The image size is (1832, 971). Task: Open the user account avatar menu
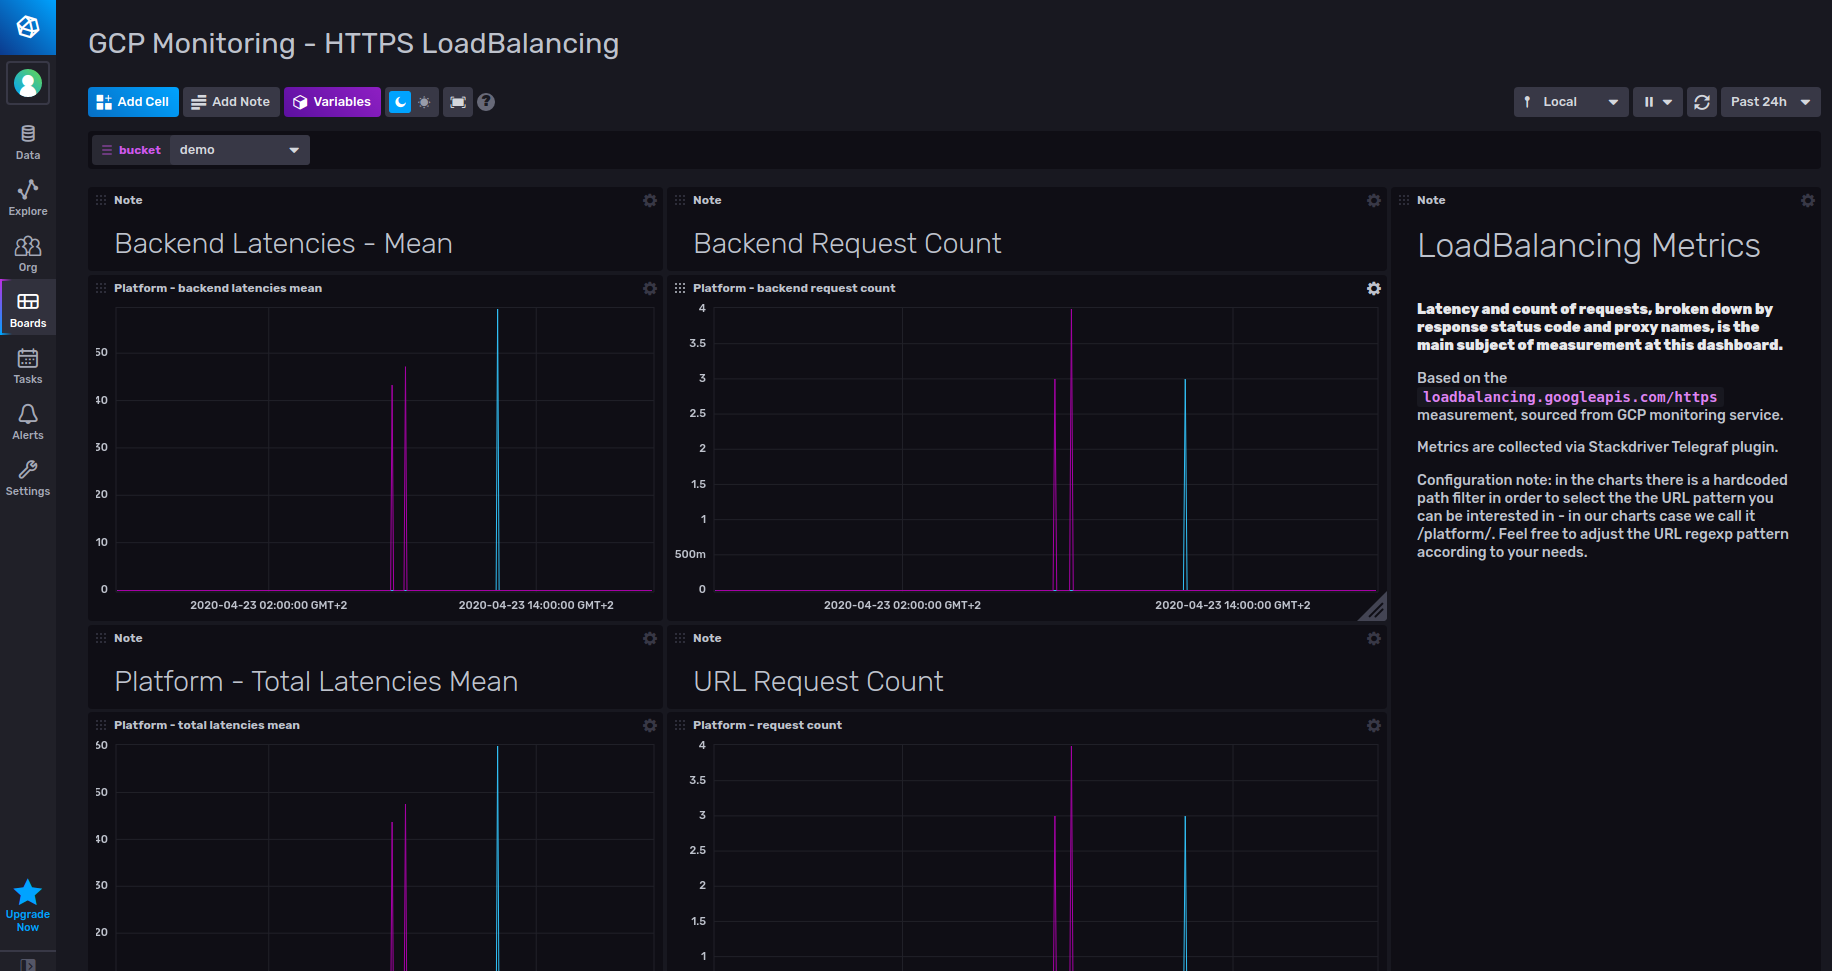[x=28, y=83]
